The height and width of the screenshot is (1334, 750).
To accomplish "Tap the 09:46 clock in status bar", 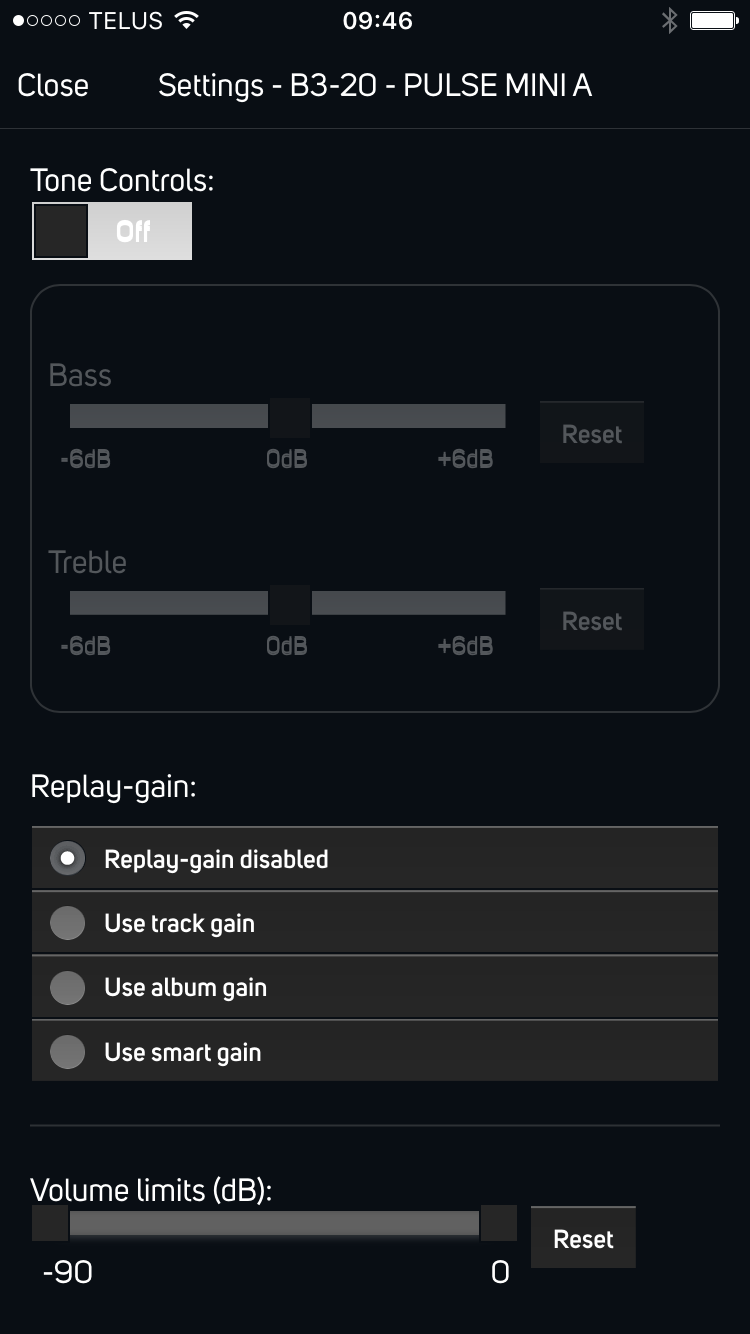I will [x=377, y=20].
